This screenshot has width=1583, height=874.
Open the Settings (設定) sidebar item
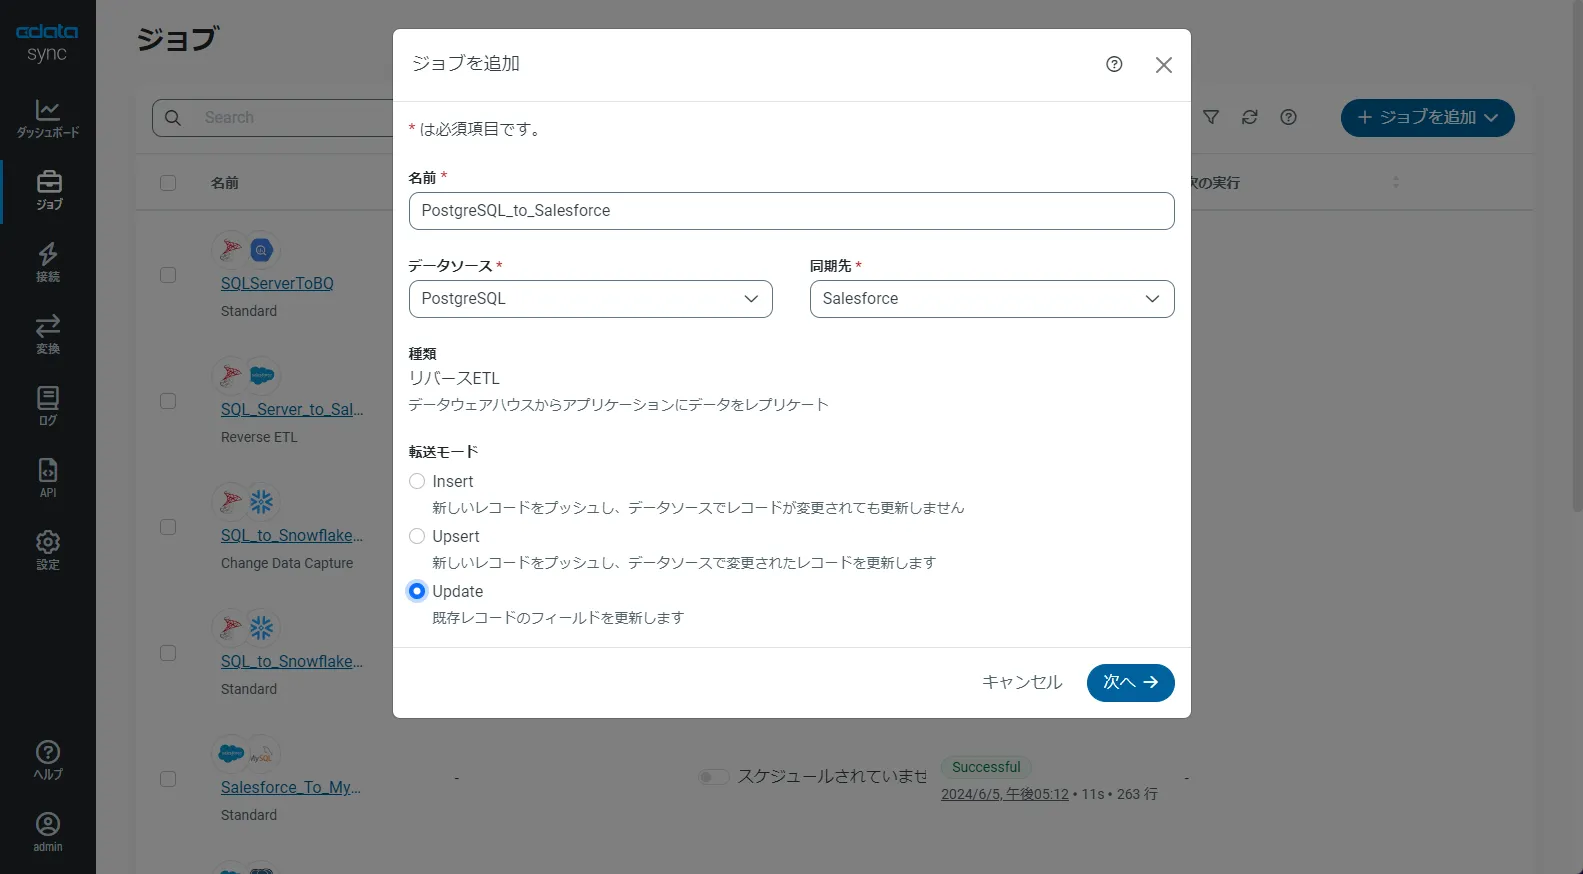[x=48, y=551]
